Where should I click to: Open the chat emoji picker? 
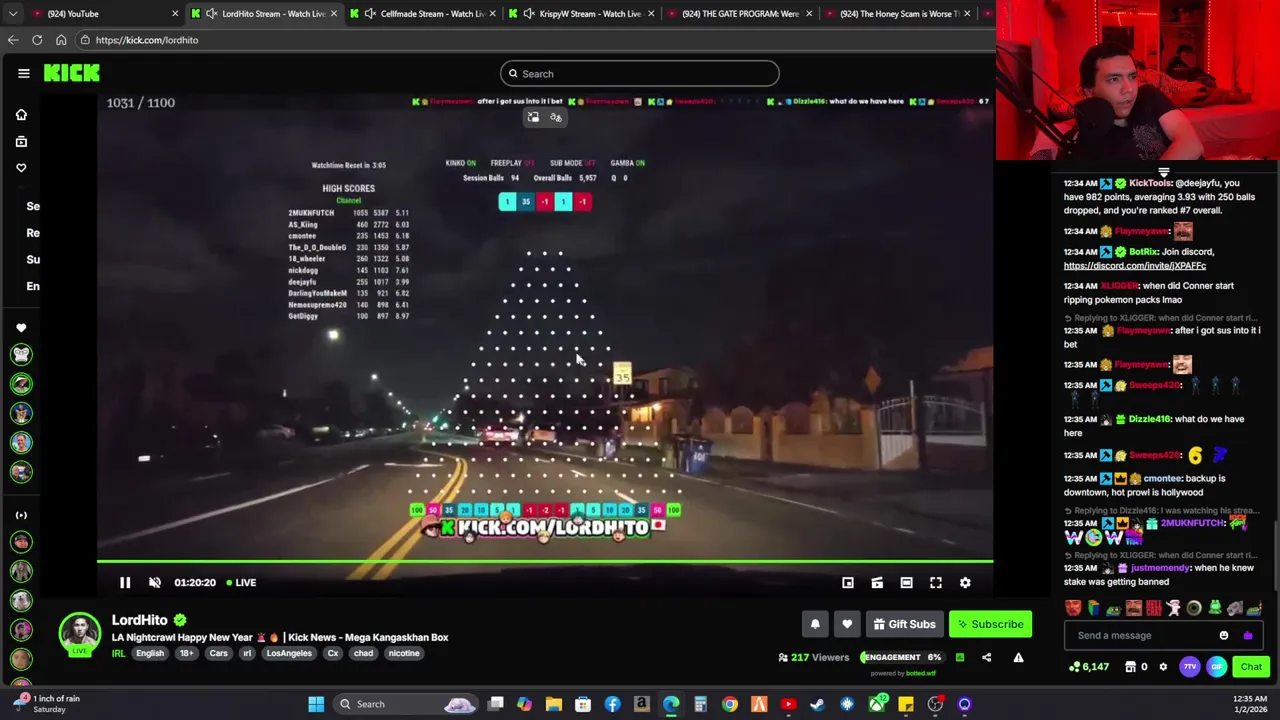(x=1224, y=635)
